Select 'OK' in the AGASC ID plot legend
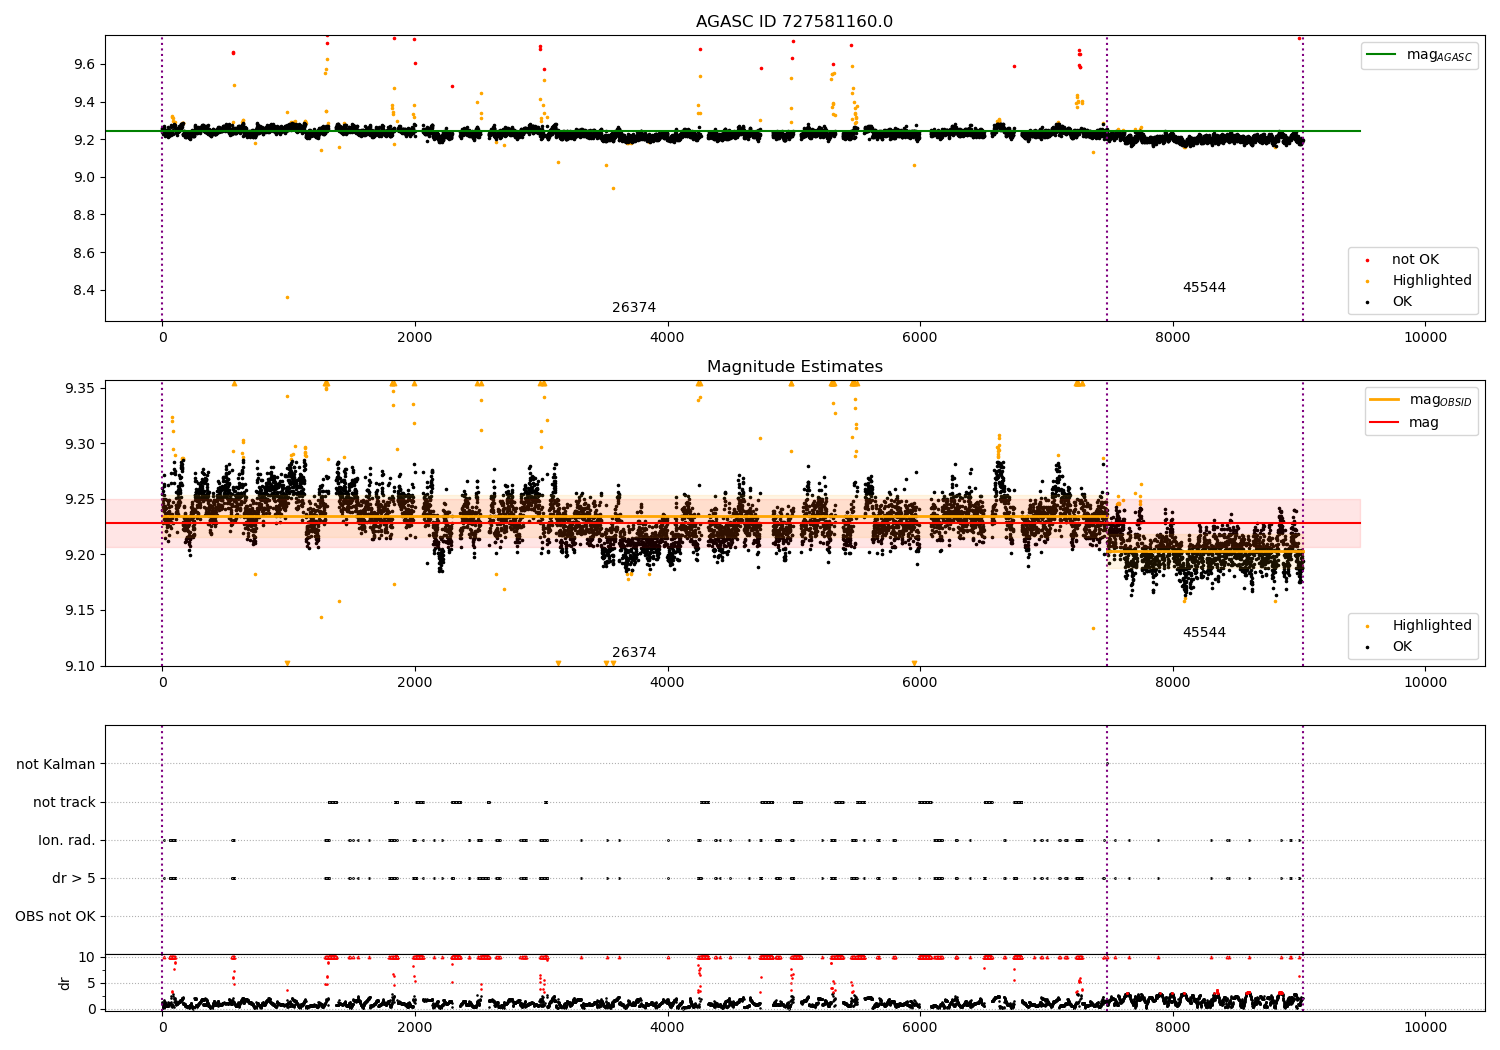 pyautogui.click(x=1402, y=302)
